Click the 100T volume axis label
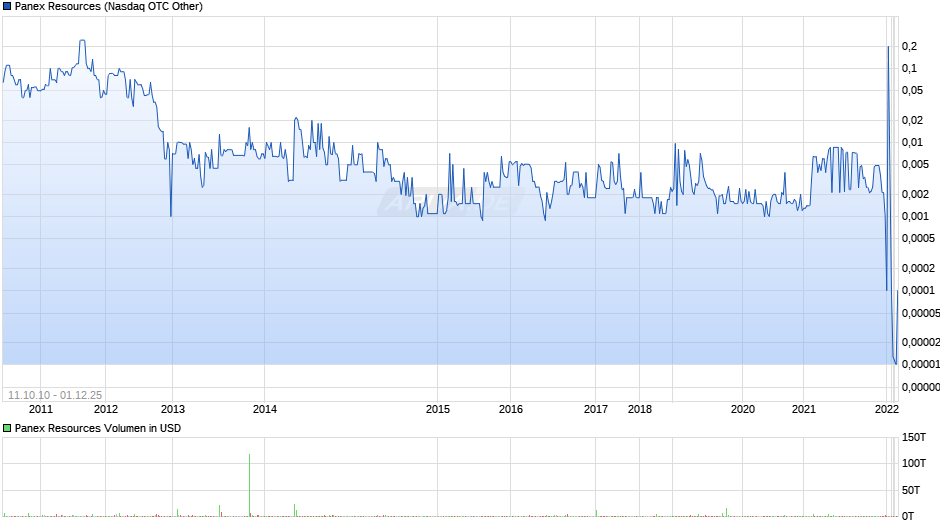 coord(914,463)
